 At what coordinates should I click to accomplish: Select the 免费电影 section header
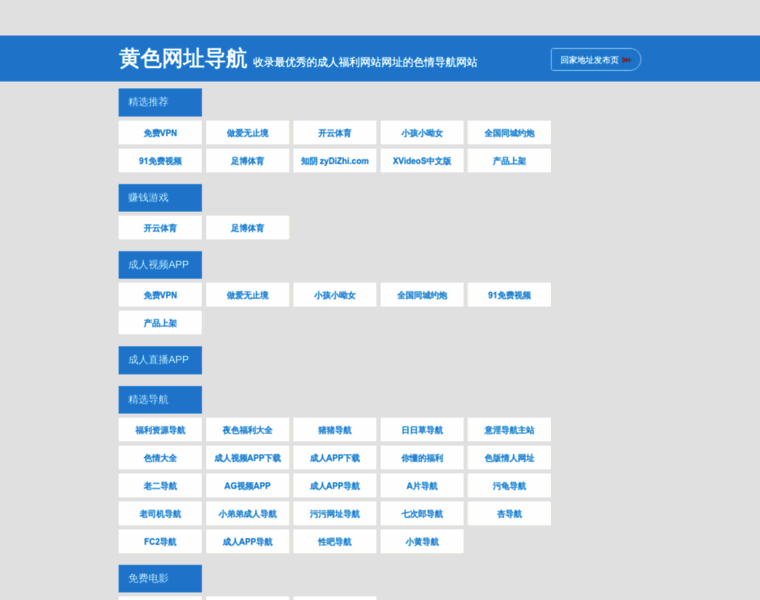[x=160, y=579]
